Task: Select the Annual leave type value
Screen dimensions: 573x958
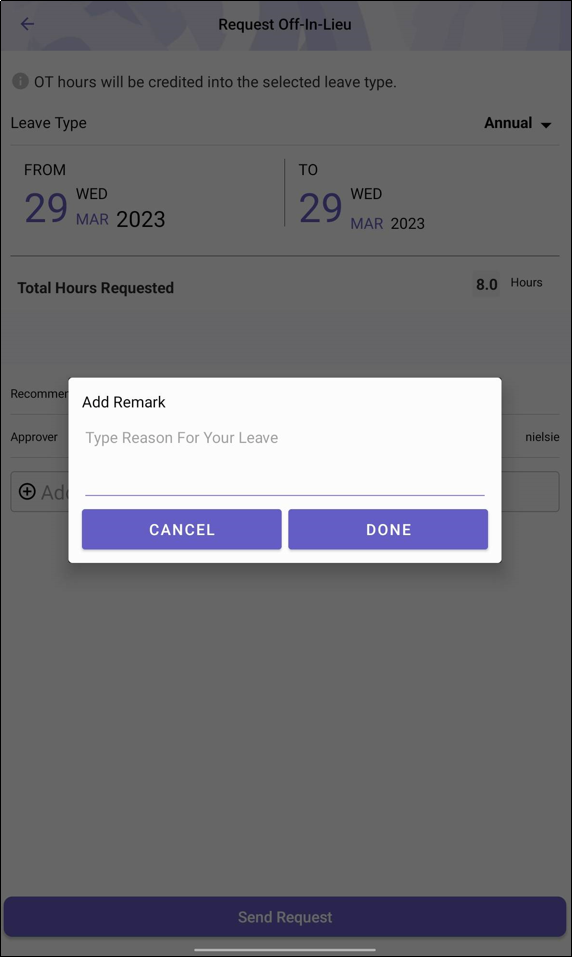Action: point(508,123)
